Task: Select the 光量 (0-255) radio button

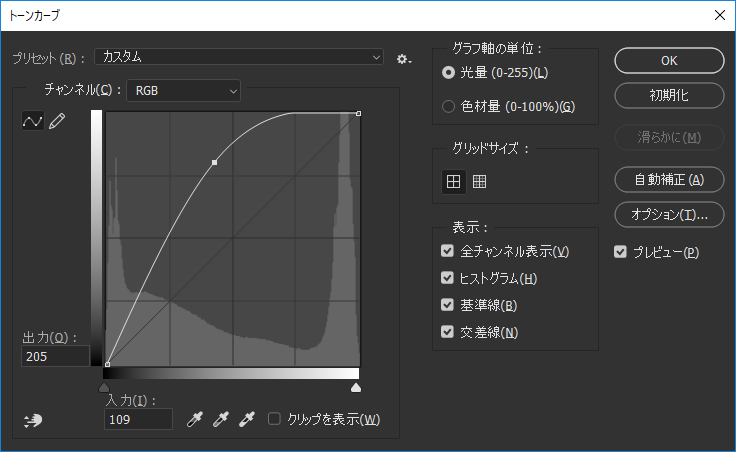Action: pos(448,73)
